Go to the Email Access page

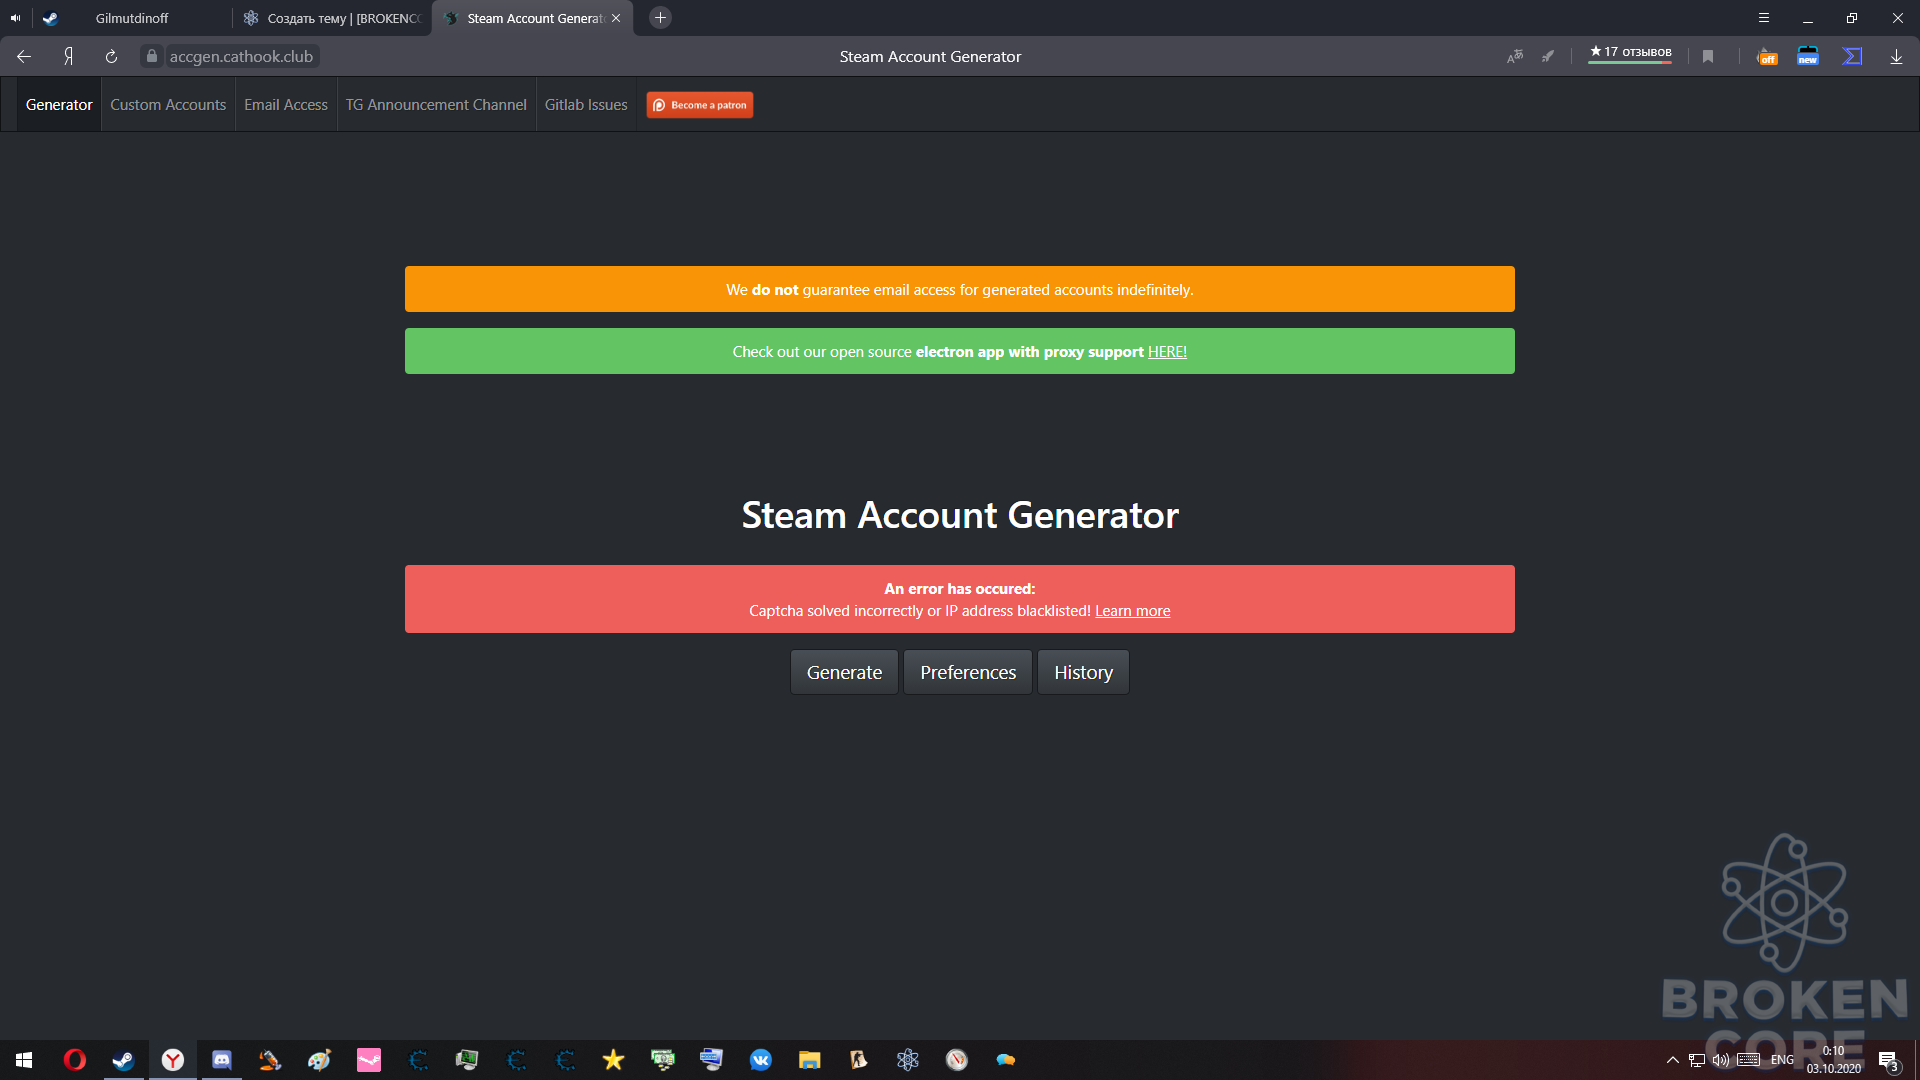pyautogui.click(x=286, y=105)
